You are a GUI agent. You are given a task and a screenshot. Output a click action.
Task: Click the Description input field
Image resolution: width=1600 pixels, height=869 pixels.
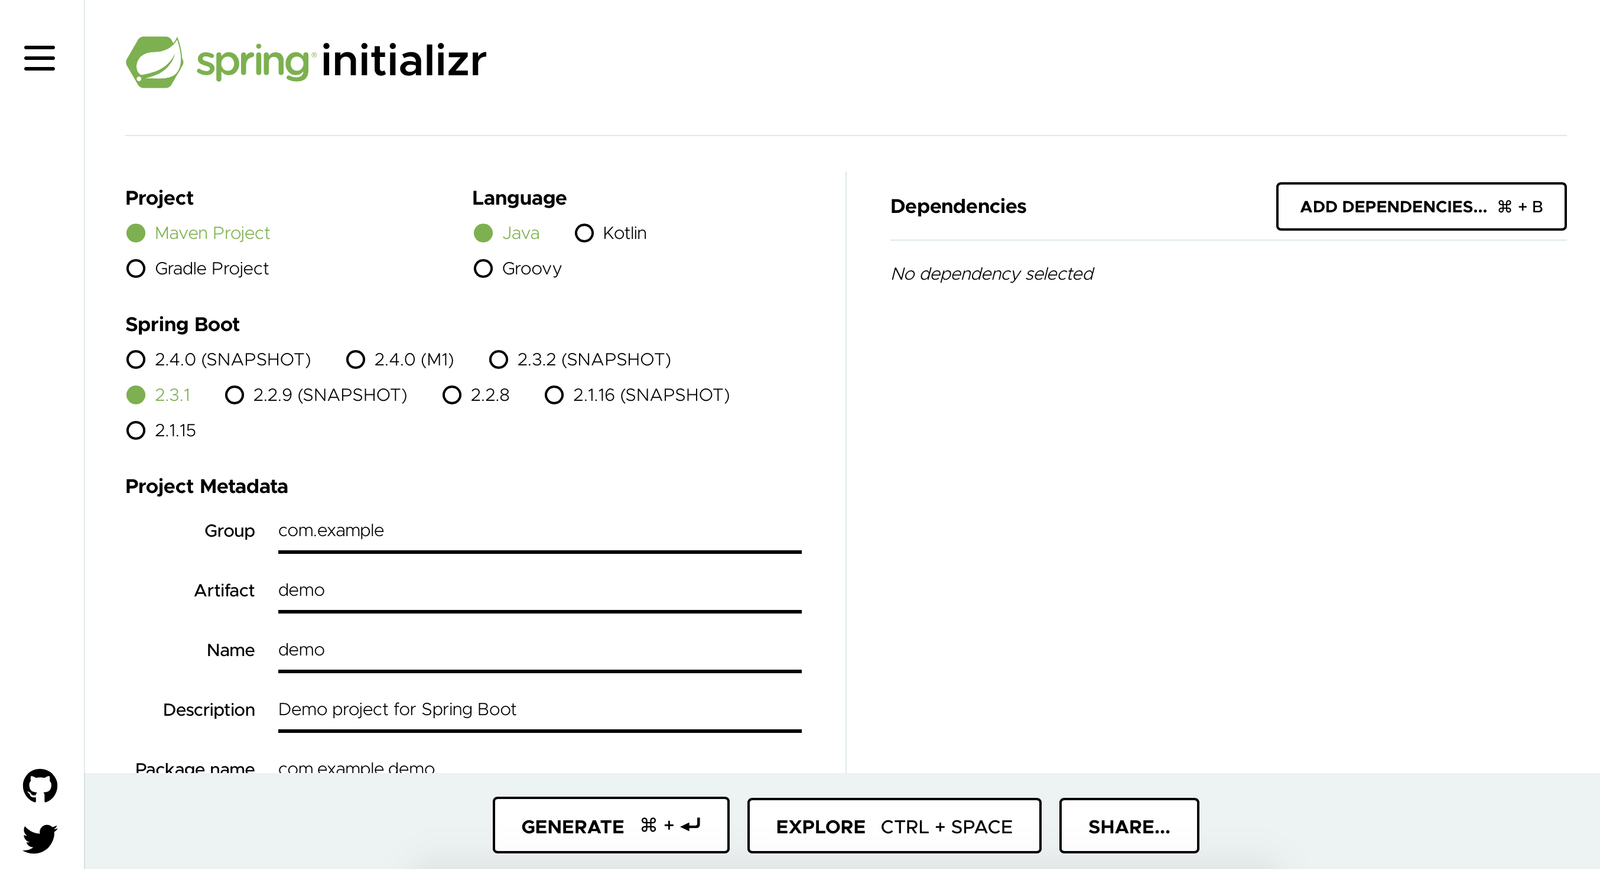pos(540,711)
